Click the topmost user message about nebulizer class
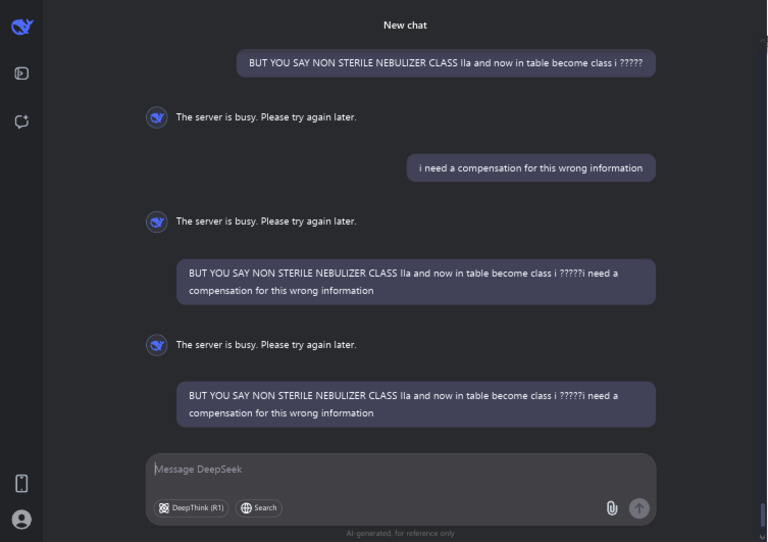 (445, 63)
